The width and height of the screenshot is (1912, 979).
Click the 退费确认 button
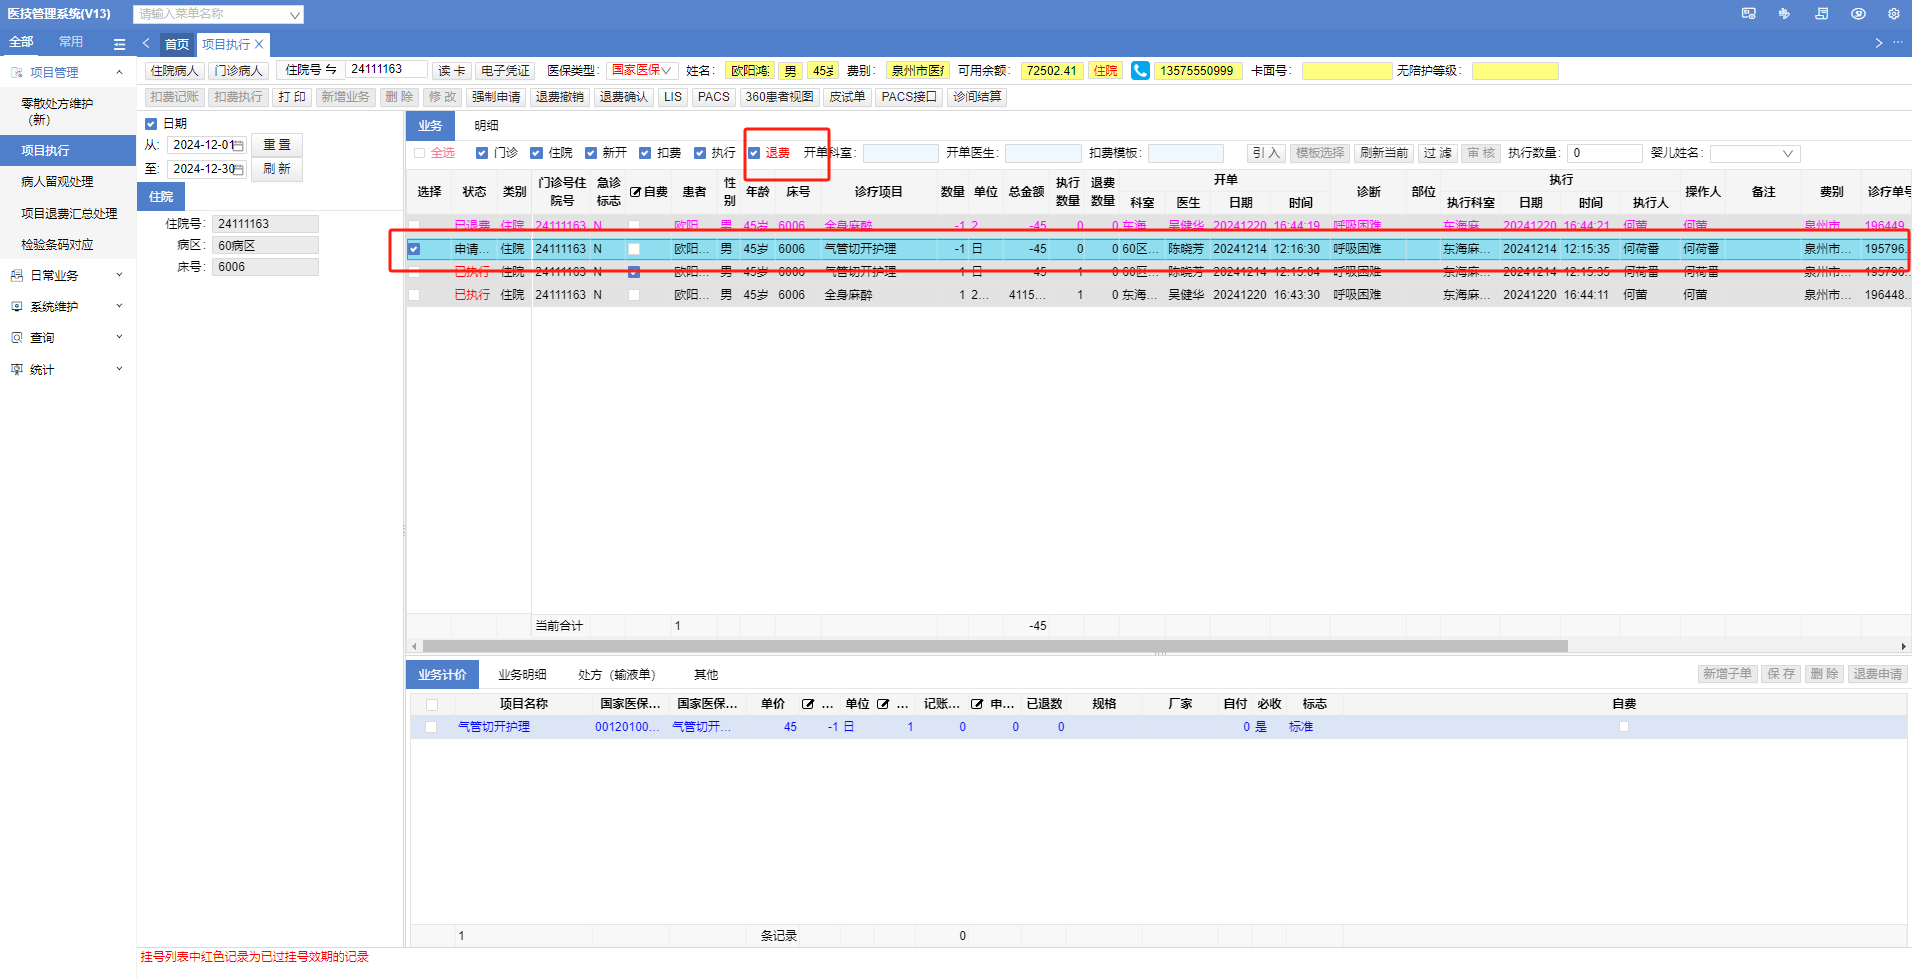point(624,97)
